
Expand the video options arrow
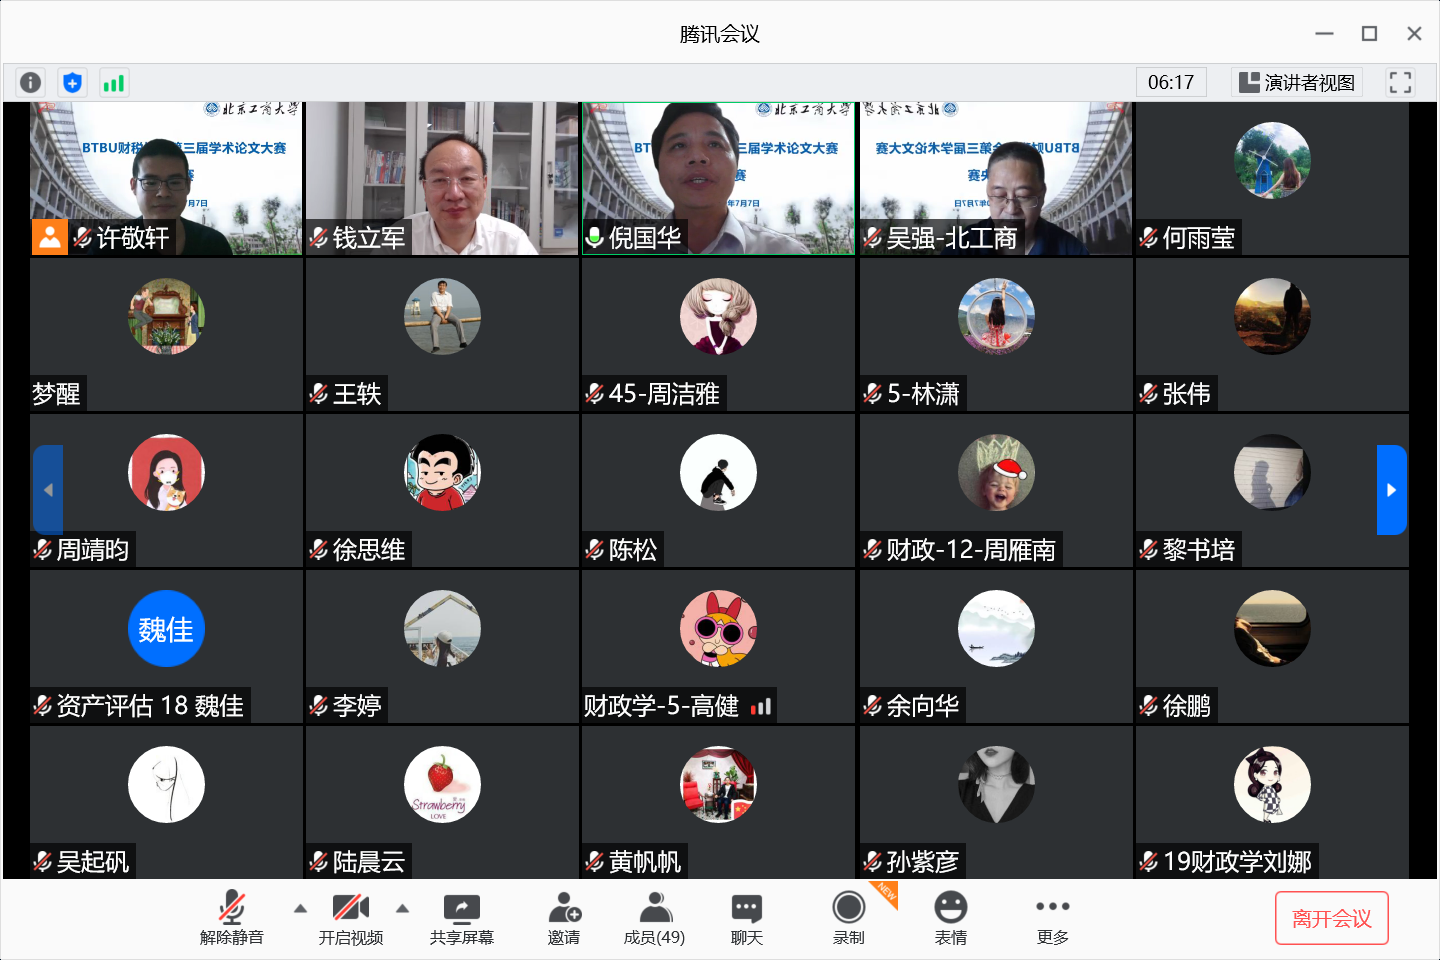pos(403,909)
